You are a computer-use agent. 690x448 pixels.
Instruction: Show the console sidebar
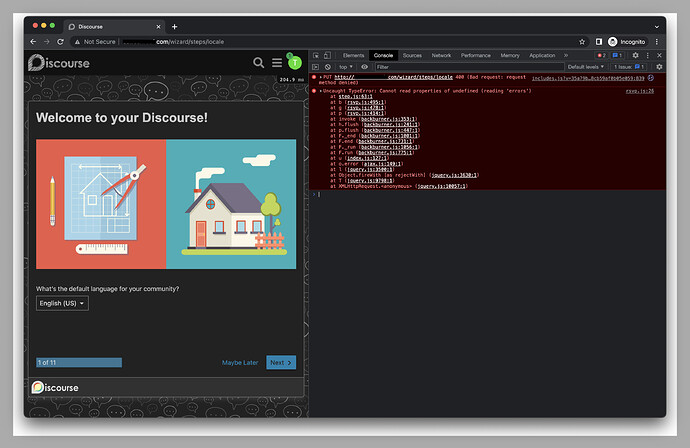tap(316, 67)
